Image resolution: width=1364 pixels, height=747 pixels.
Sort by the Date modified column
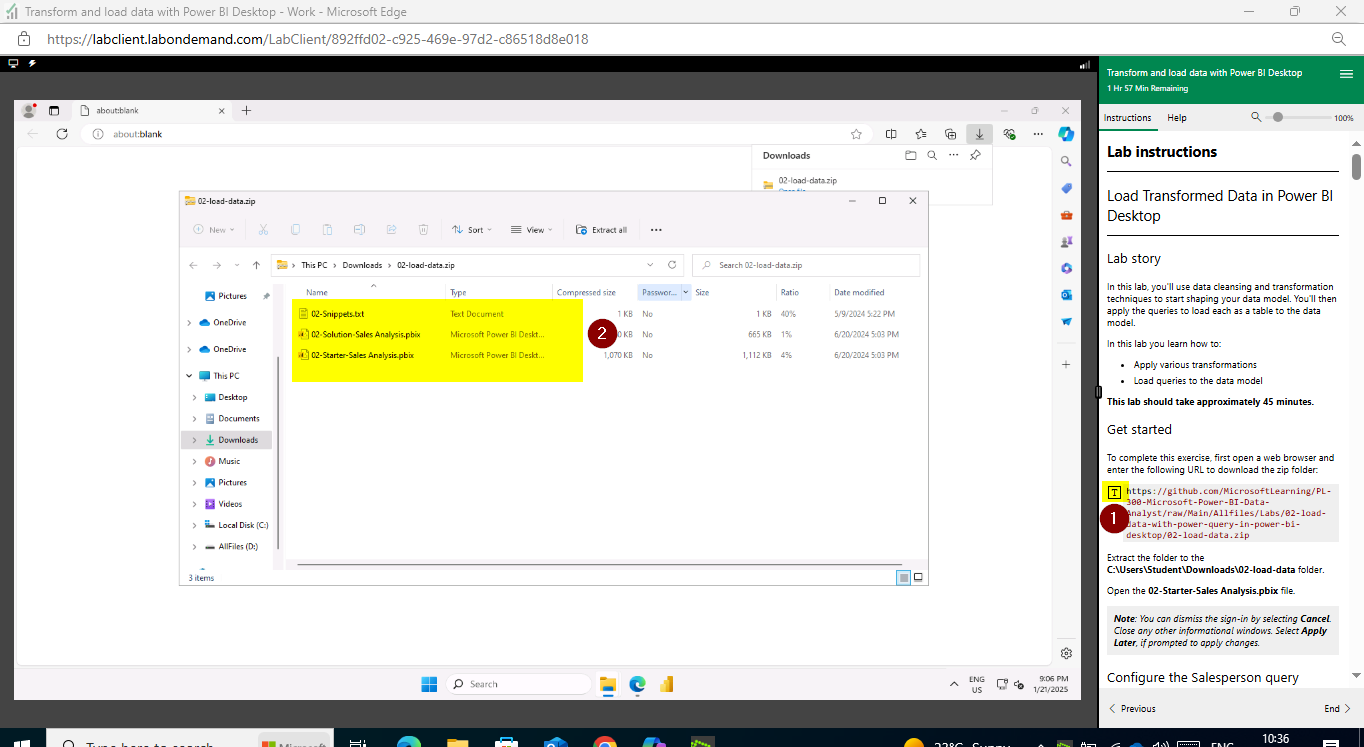click(859, 292)
